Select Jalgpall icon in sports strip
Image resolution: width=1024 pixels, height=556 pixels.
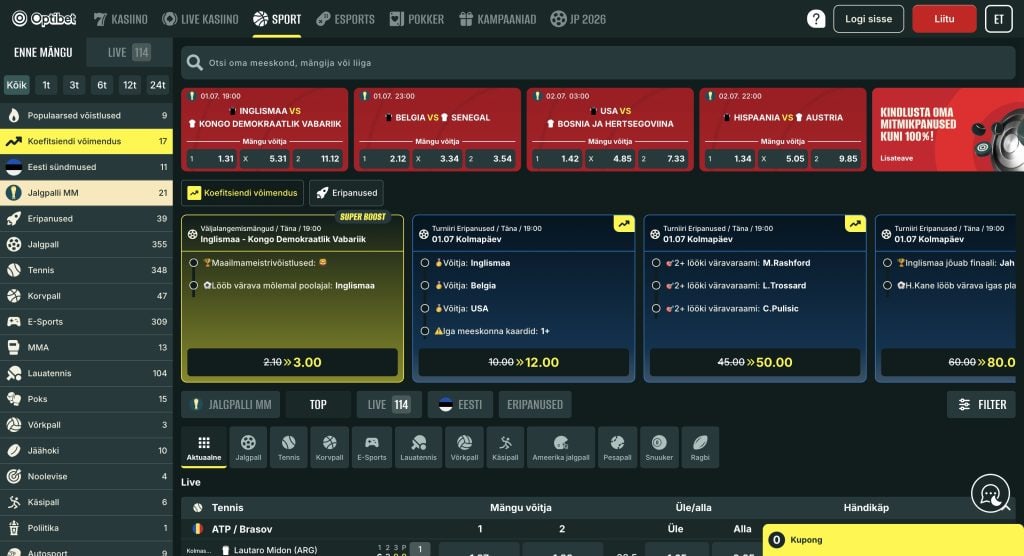tap(248, 448)
